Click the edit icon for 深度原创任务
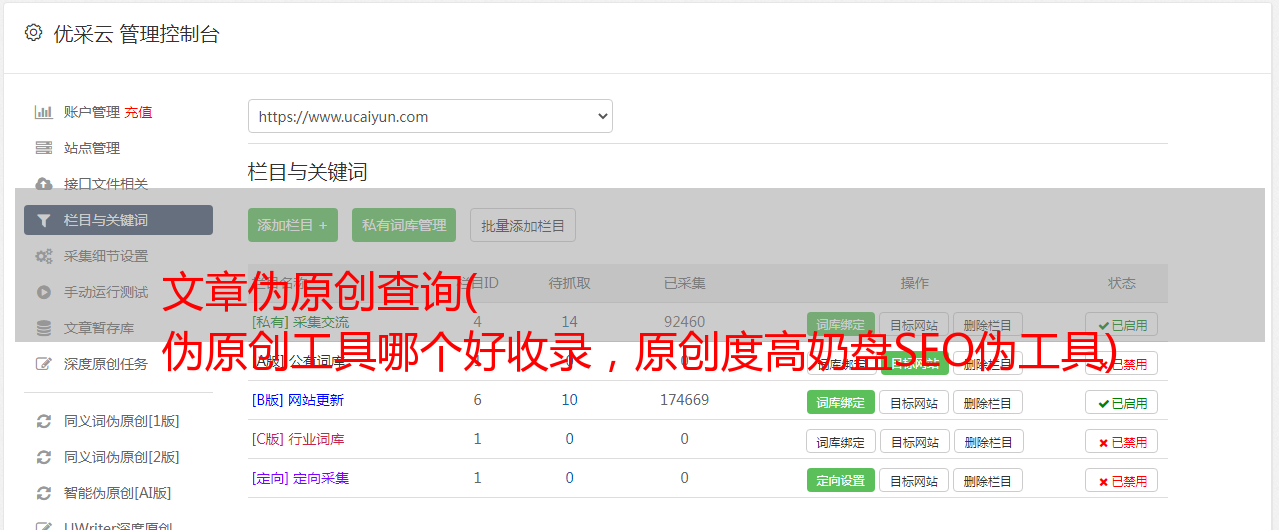The width and height of the screenshot is (1279, 530). [x=43, y=364]
